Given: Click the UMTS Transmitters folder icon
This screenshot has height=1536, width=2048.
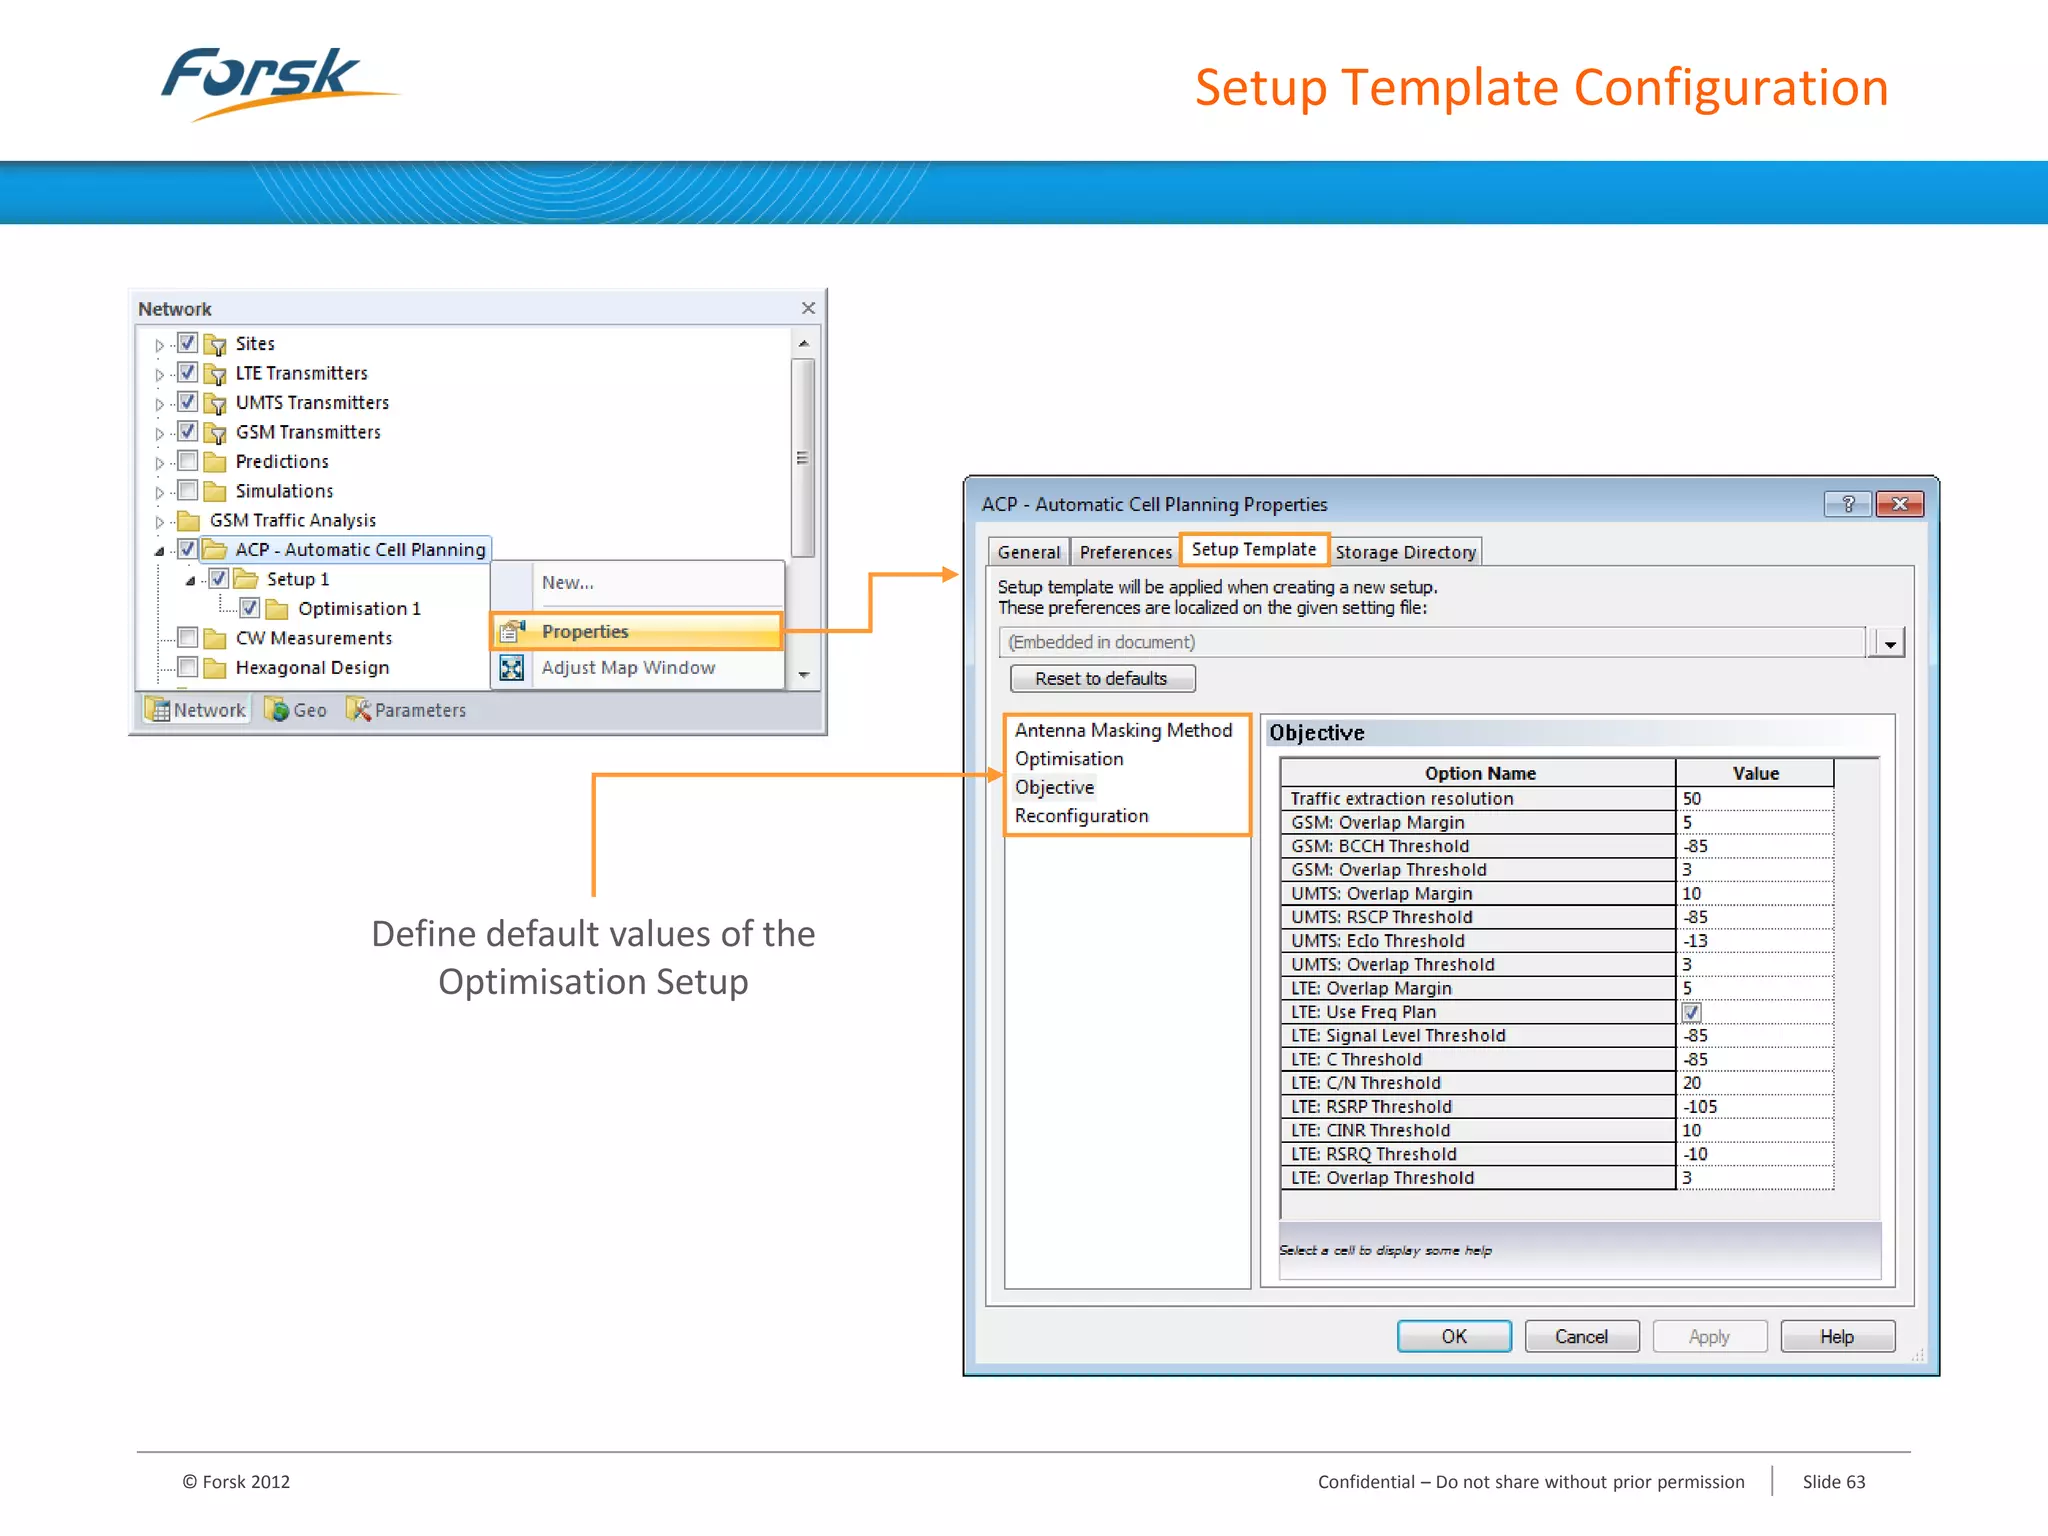Looking at the screenshot, I should tap(215, 403).
